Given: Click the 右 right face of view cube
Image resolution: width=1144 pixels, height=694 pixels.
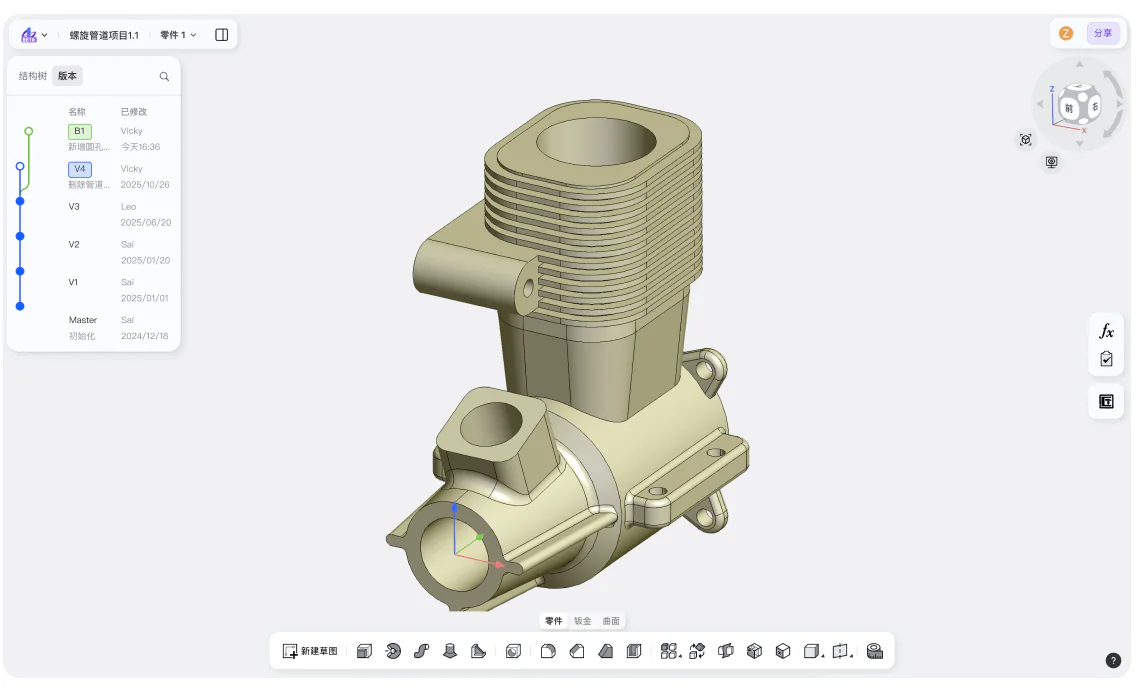Looking at the screenshot, I should tap(1094, 107).
